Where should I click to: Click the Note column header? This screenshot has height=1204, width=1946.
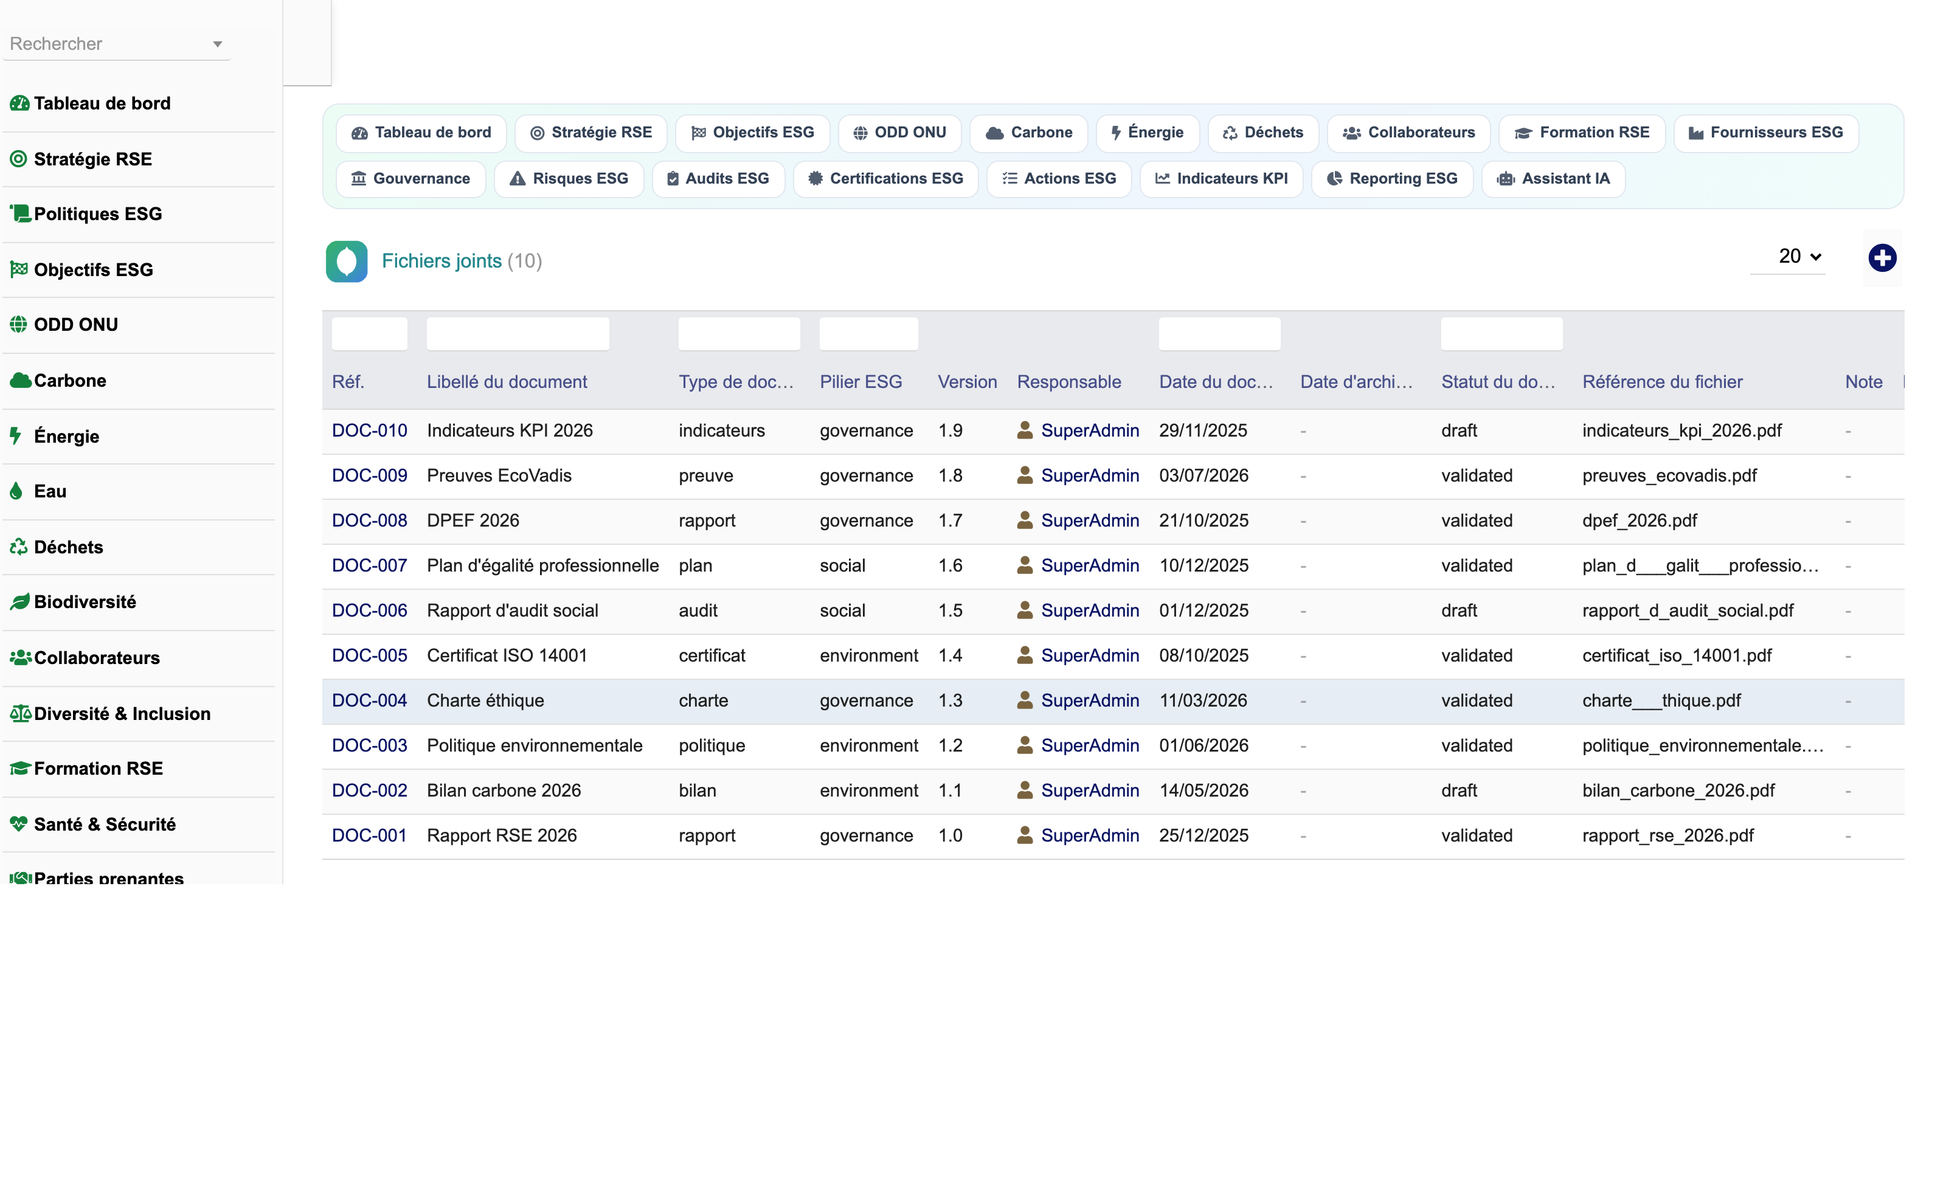pos(1863,382)
